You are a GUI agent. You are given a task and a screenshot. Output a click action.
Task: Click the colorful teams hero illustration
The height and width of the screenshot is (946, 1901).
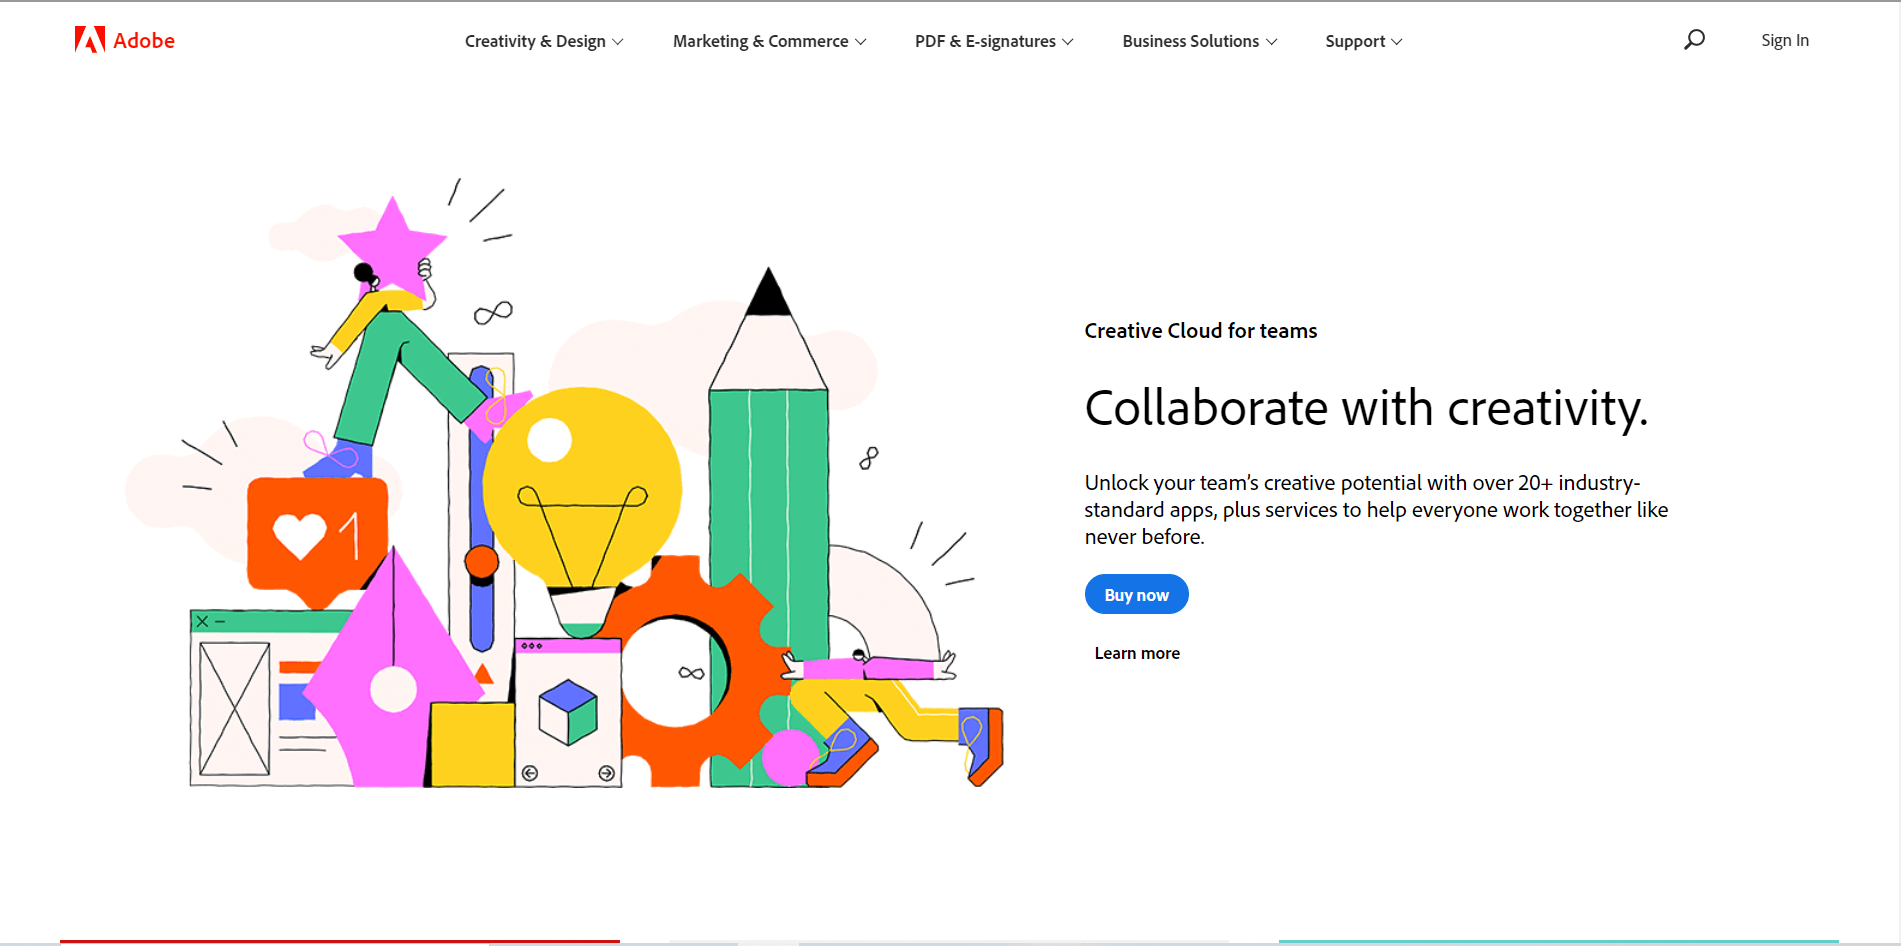tap(565, 483)
